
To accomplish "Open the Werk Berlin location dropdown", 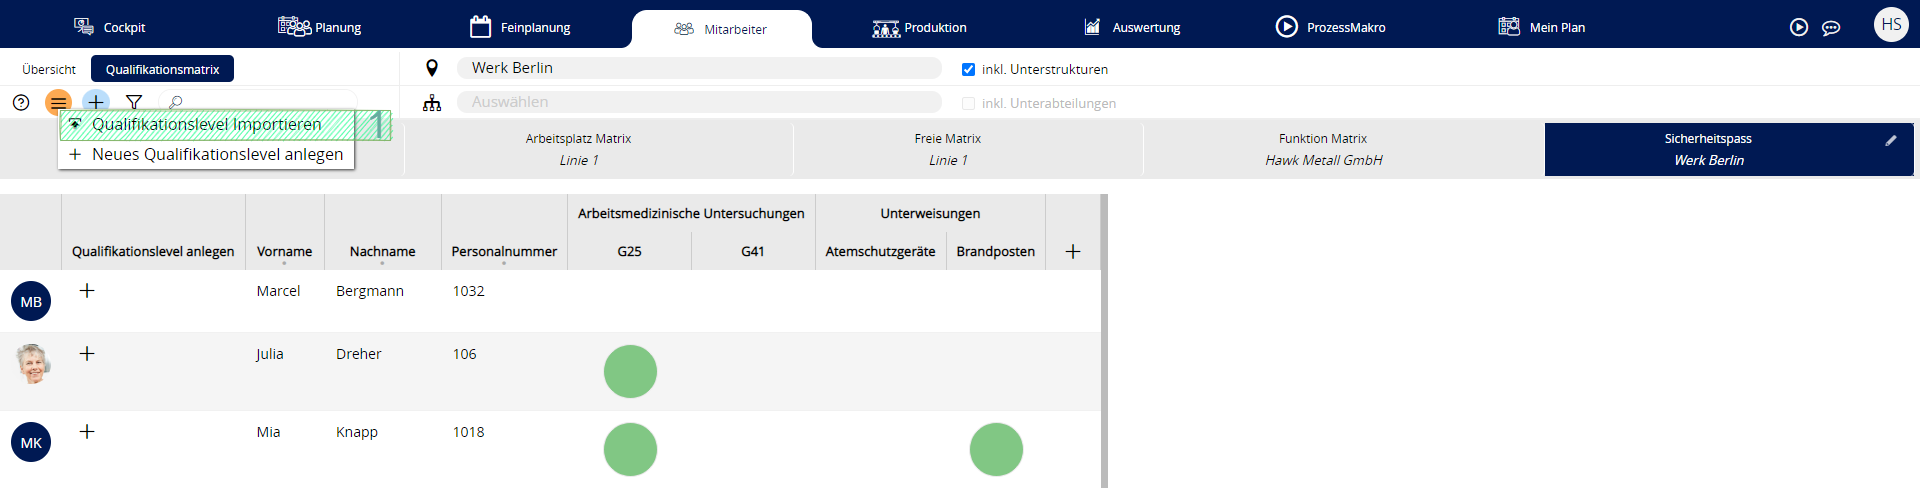I will coord(699,68).
